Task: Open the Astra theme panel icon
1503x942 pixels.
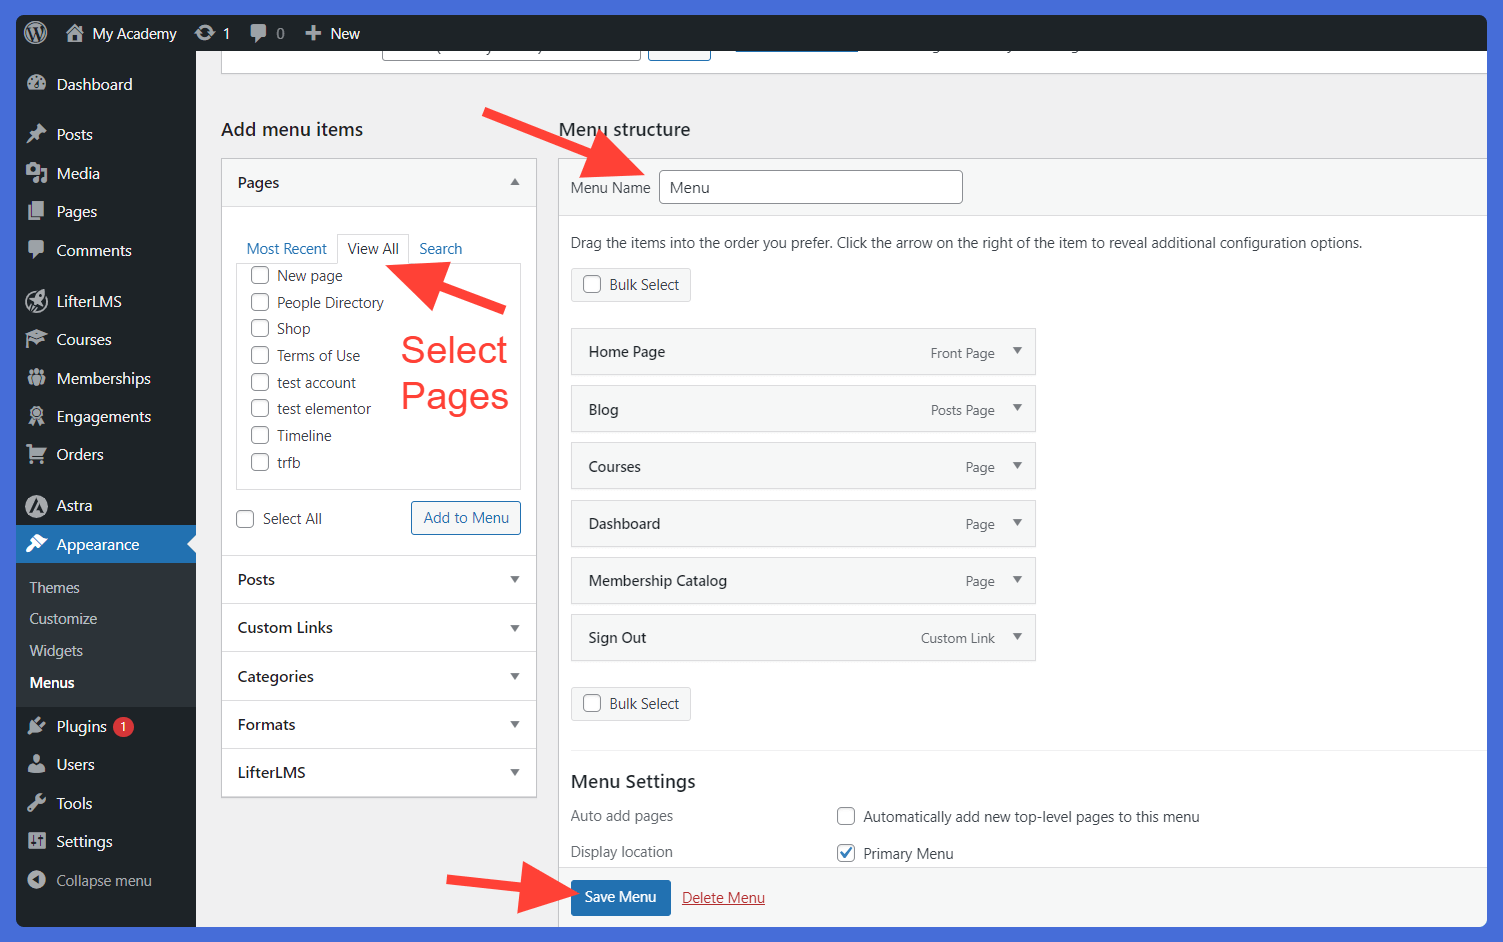Action: [37, 505]
